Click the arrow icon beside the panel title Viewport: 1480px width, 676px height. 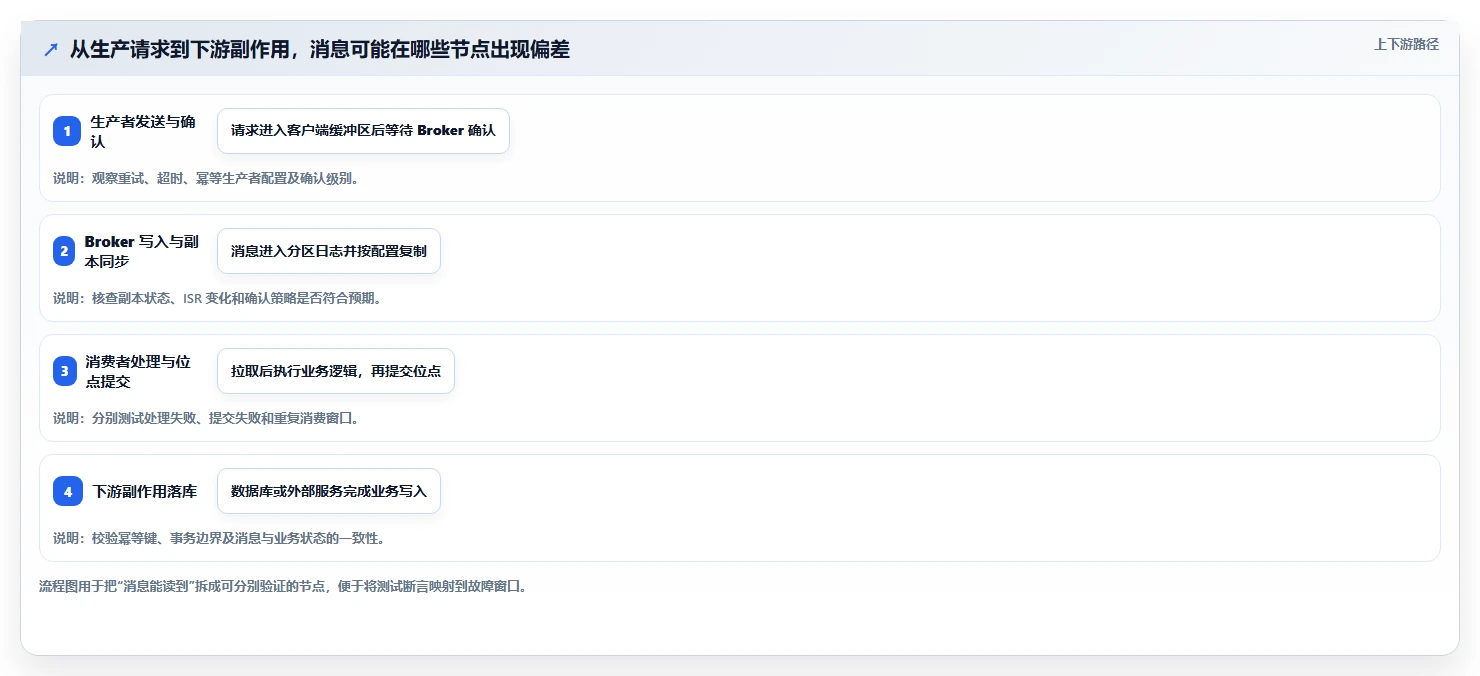[x=51, y=49]
